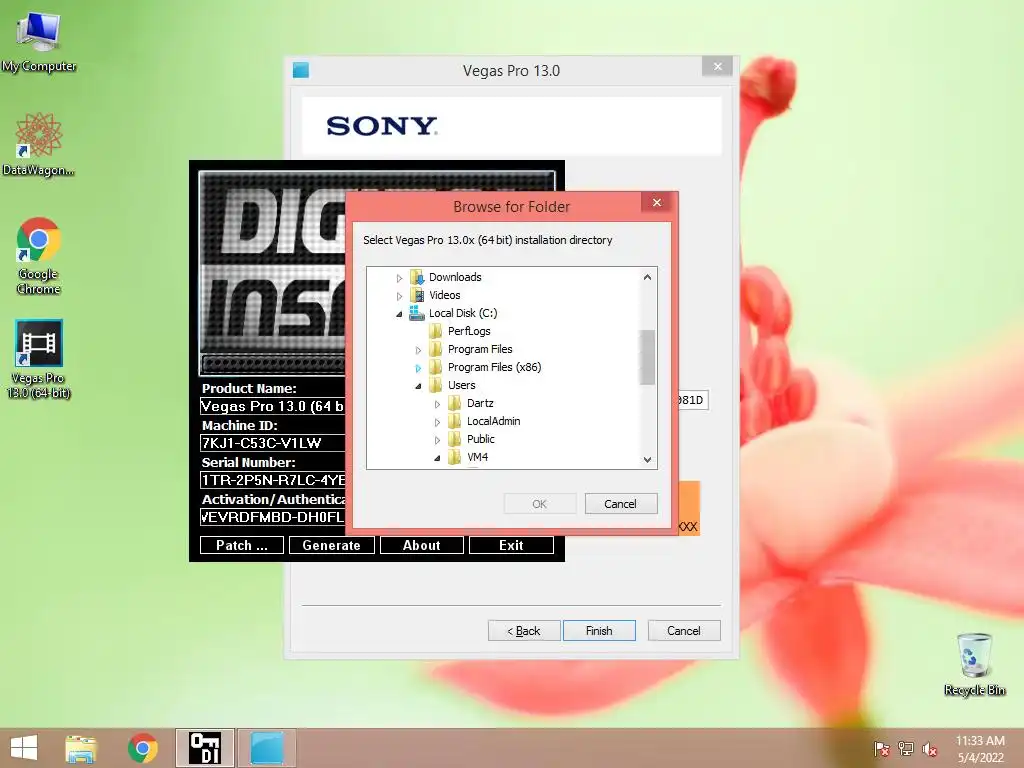The width and height of the screenshot is (1024, 768).
Task: Open About in the keygen
Action: point(422,545)
